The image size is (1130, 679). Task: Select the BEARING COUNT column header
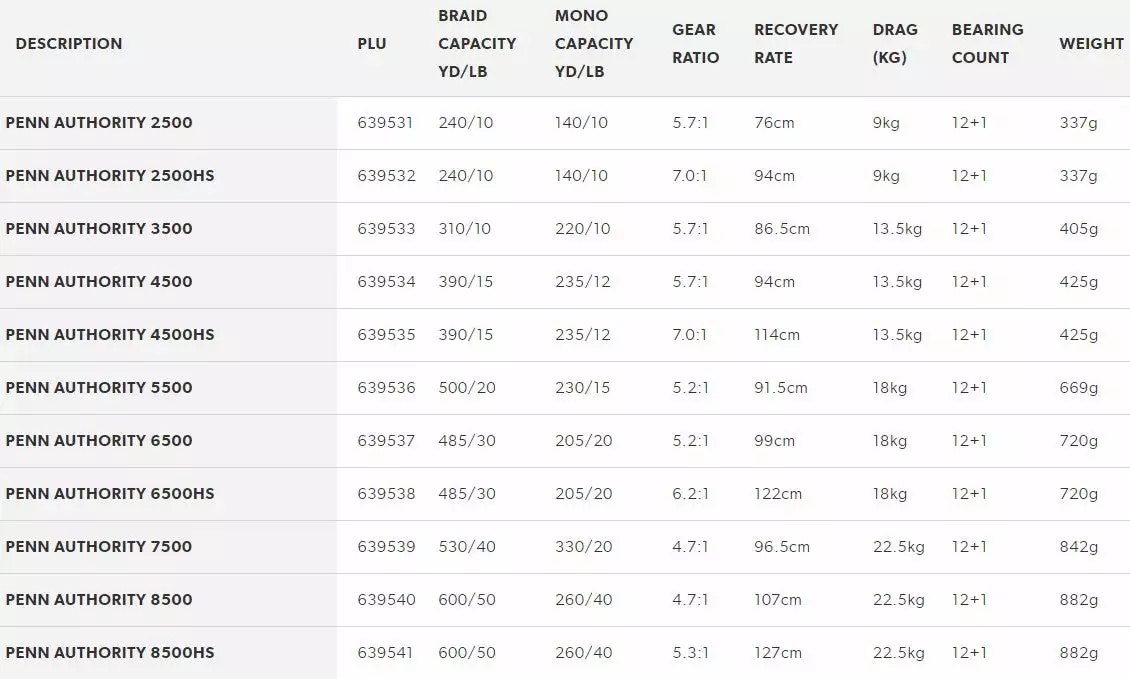click(987, 44)
